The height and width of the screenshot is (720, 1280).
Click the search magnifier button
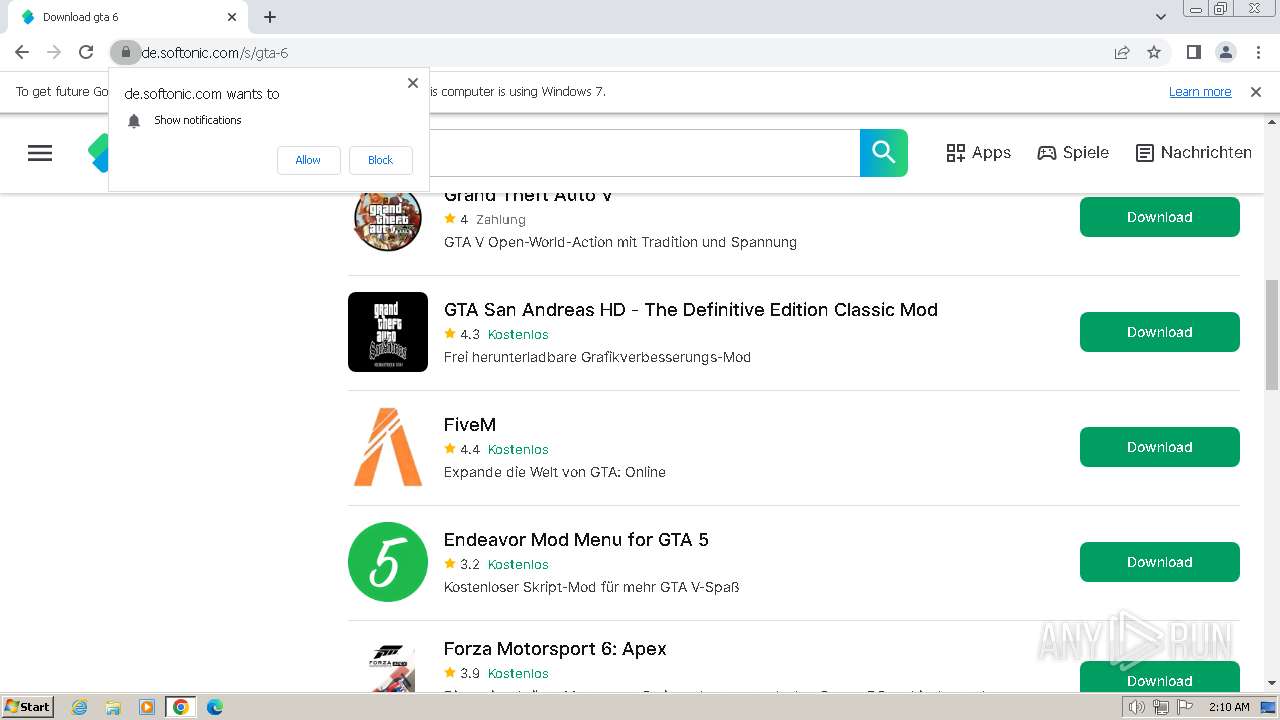pyautogui.click(x=884, y=153)
